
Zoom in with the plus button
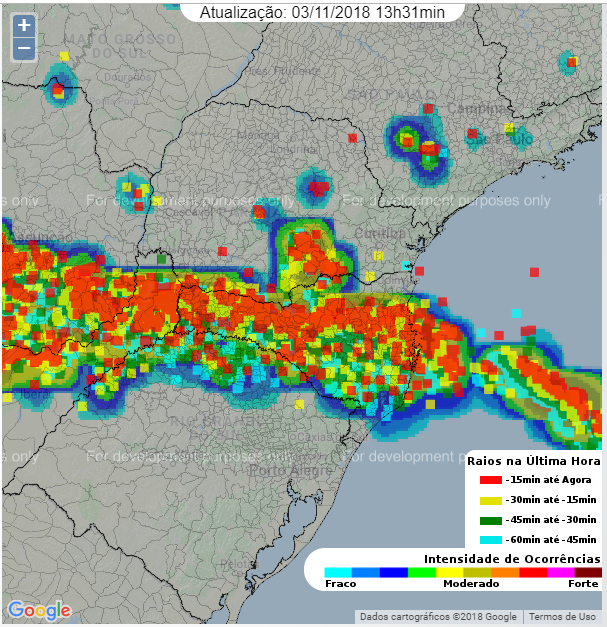click(x=24, y=26)
